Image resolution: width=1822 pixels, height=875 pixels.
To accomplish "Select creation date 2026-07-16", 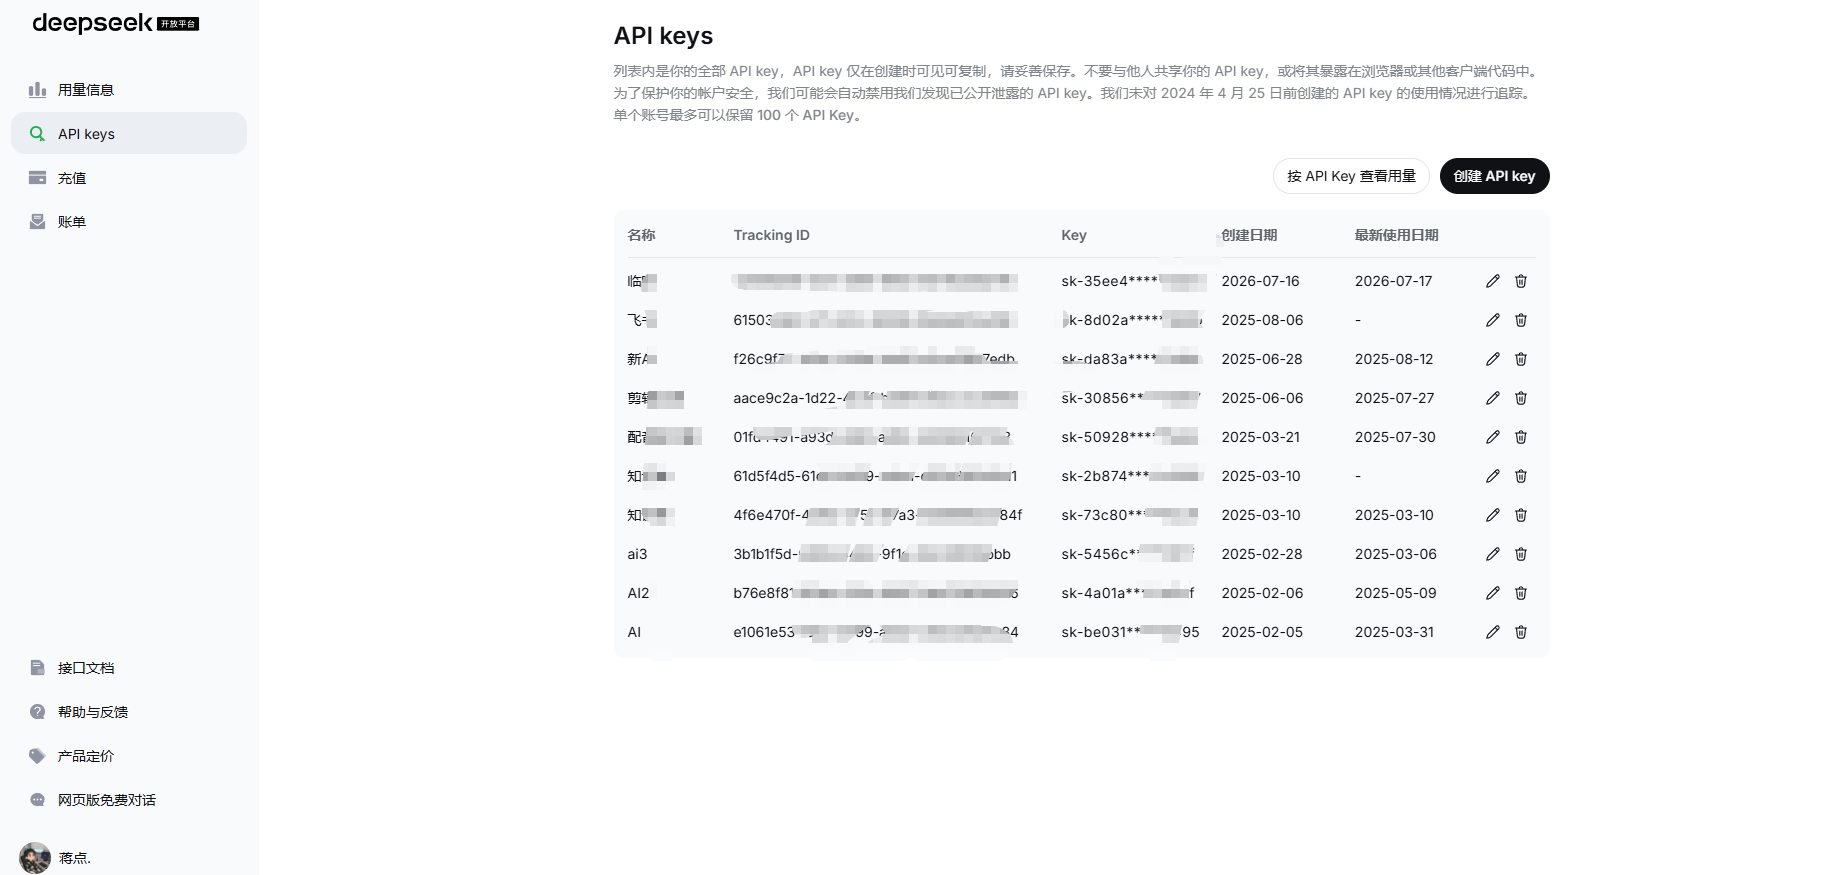I will [x=1260, y=281].
